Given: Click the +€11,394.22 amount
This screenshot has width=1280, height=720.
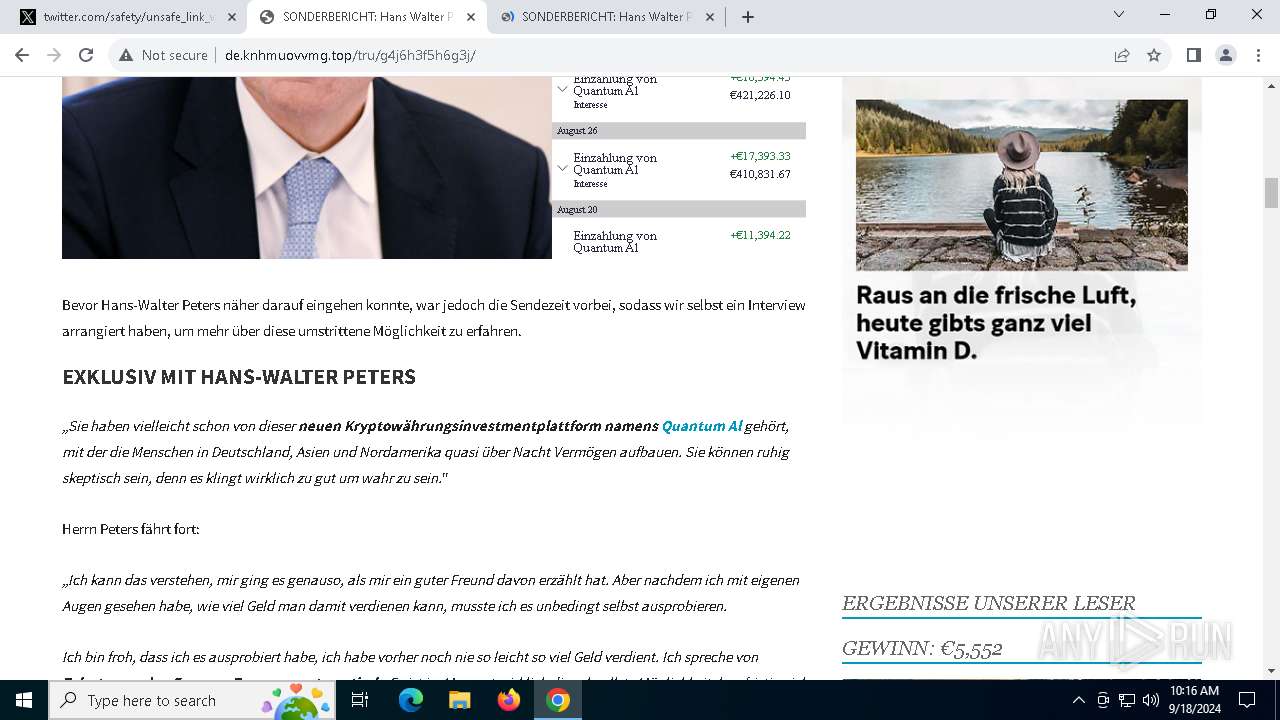Looking at the screenshot, I should (x=760, y=235).
